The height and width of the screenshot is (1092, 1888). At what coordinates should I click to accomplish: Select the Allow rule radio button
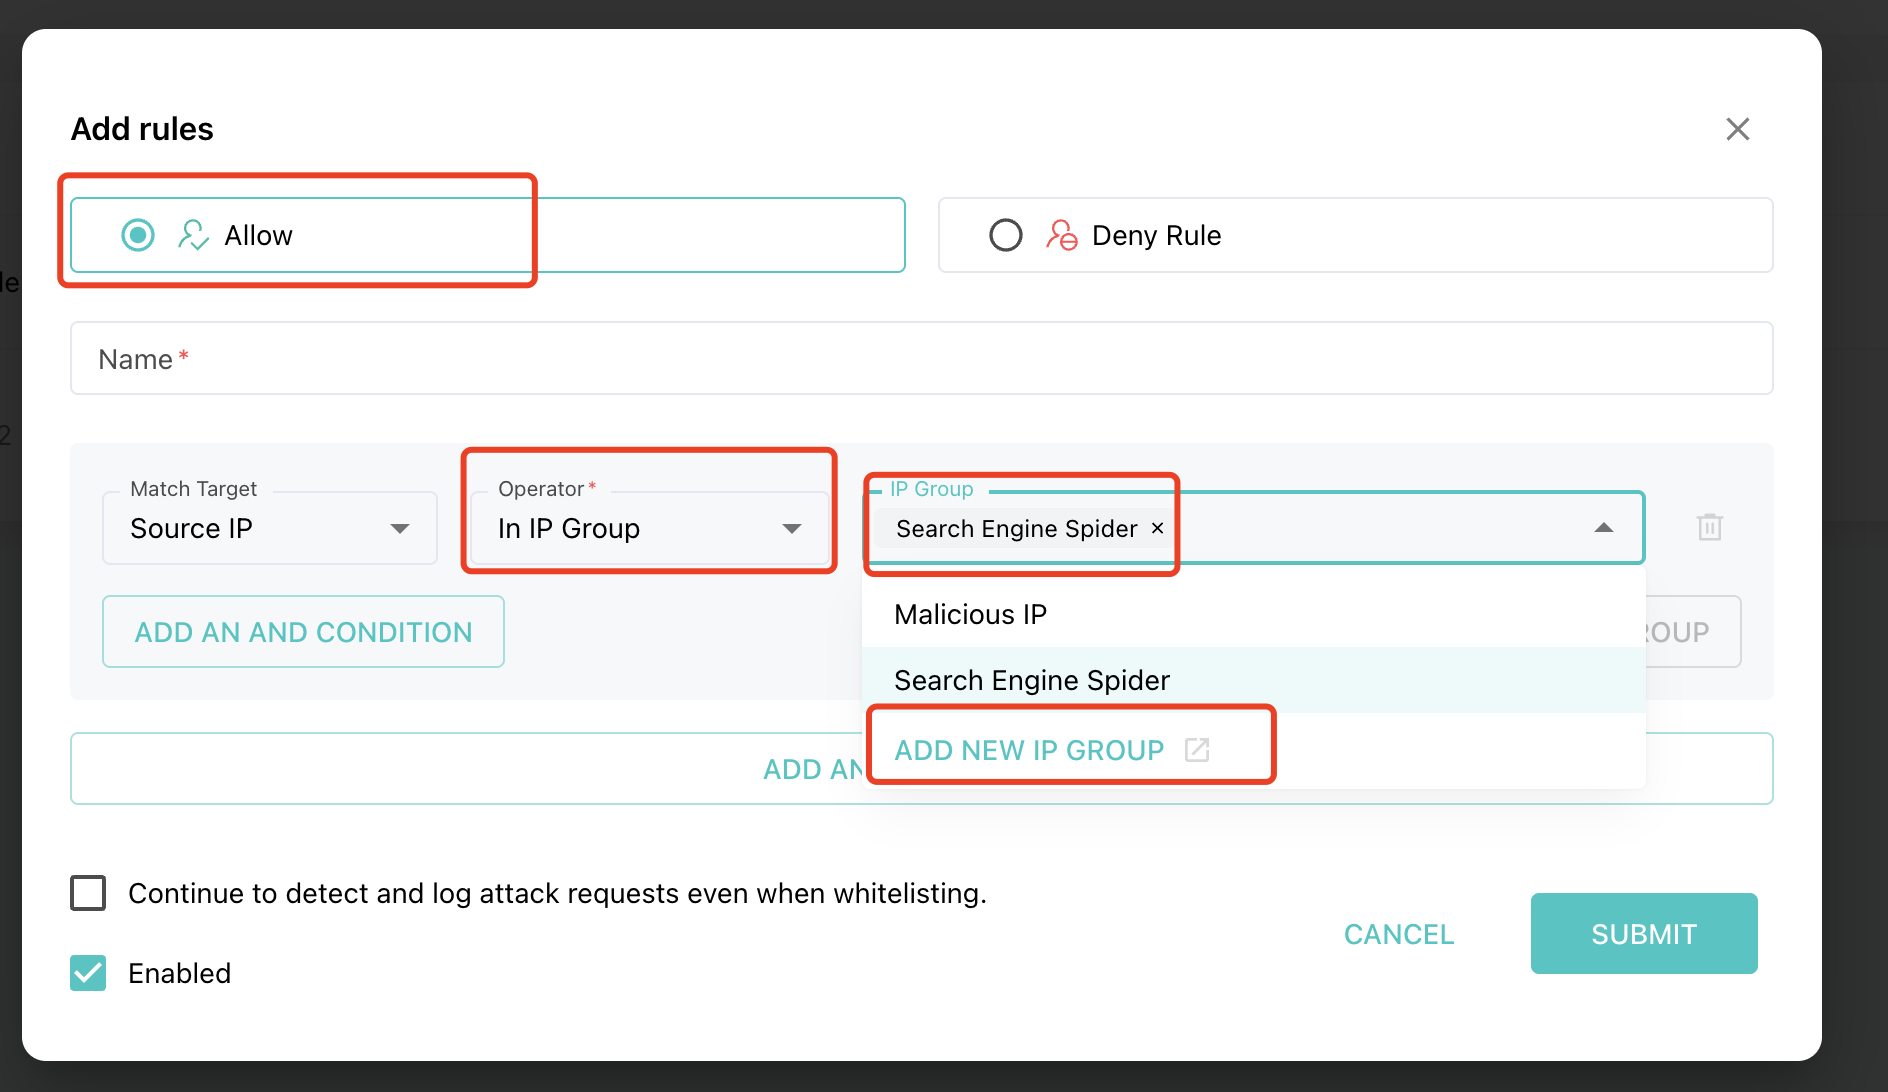click(x=138, y=235)
